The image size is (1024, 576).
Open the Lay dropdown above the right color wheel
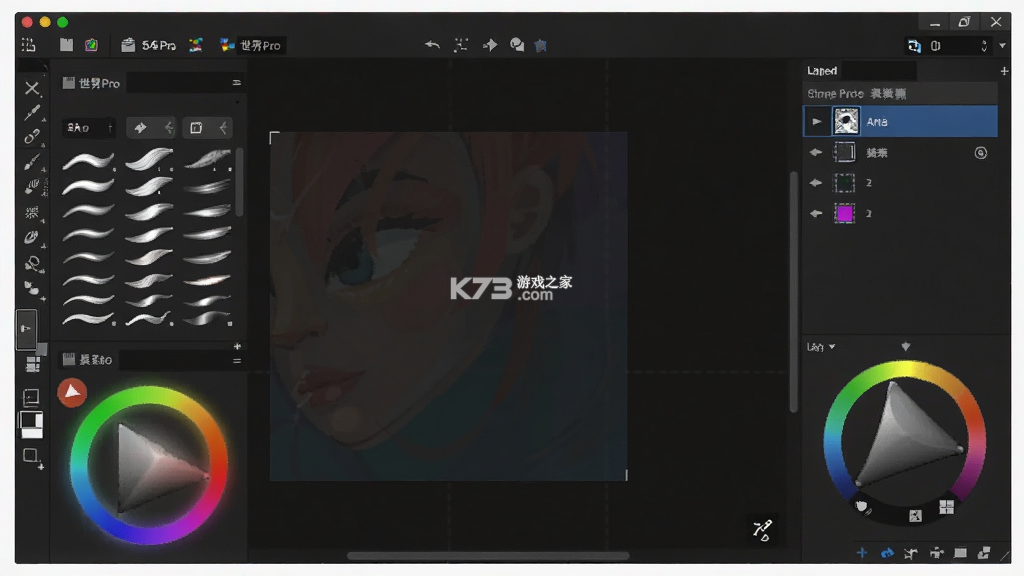(x=821, y=347)
